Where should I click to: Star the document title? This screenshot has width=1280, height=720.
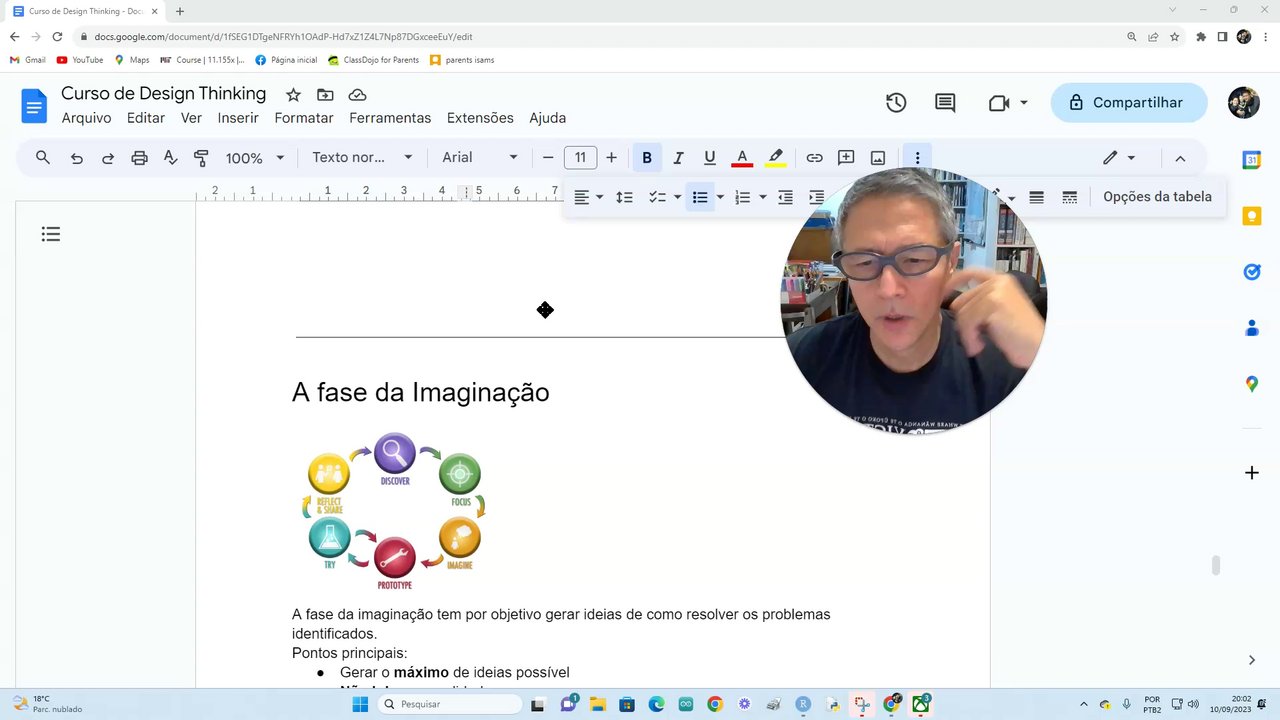click(293, 95)
